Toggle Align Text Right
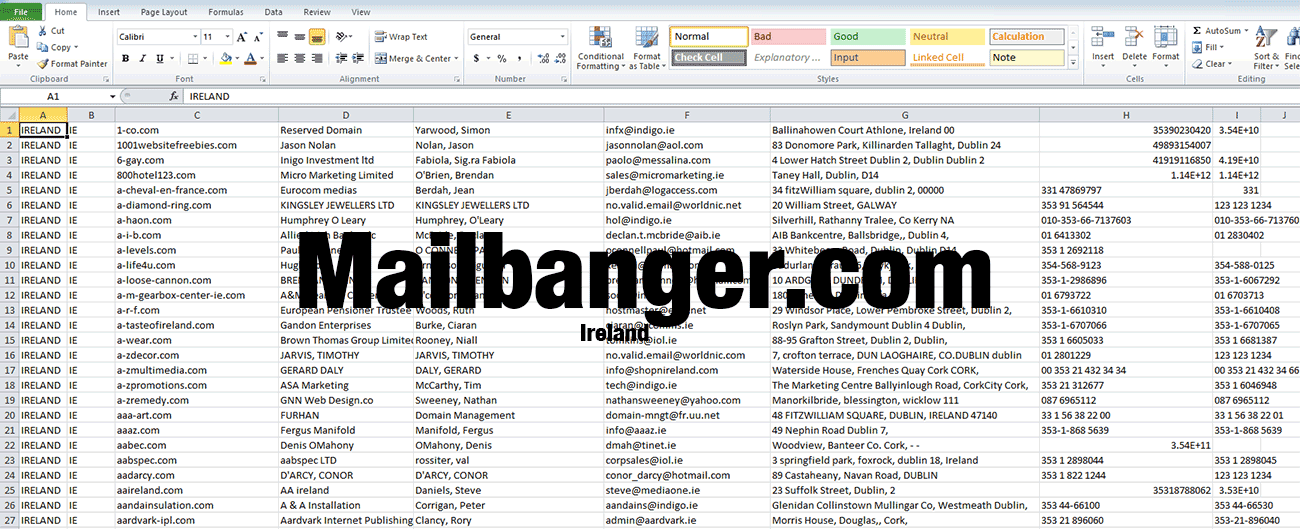This screenshot has width=1300, height=529. [317, 59]
